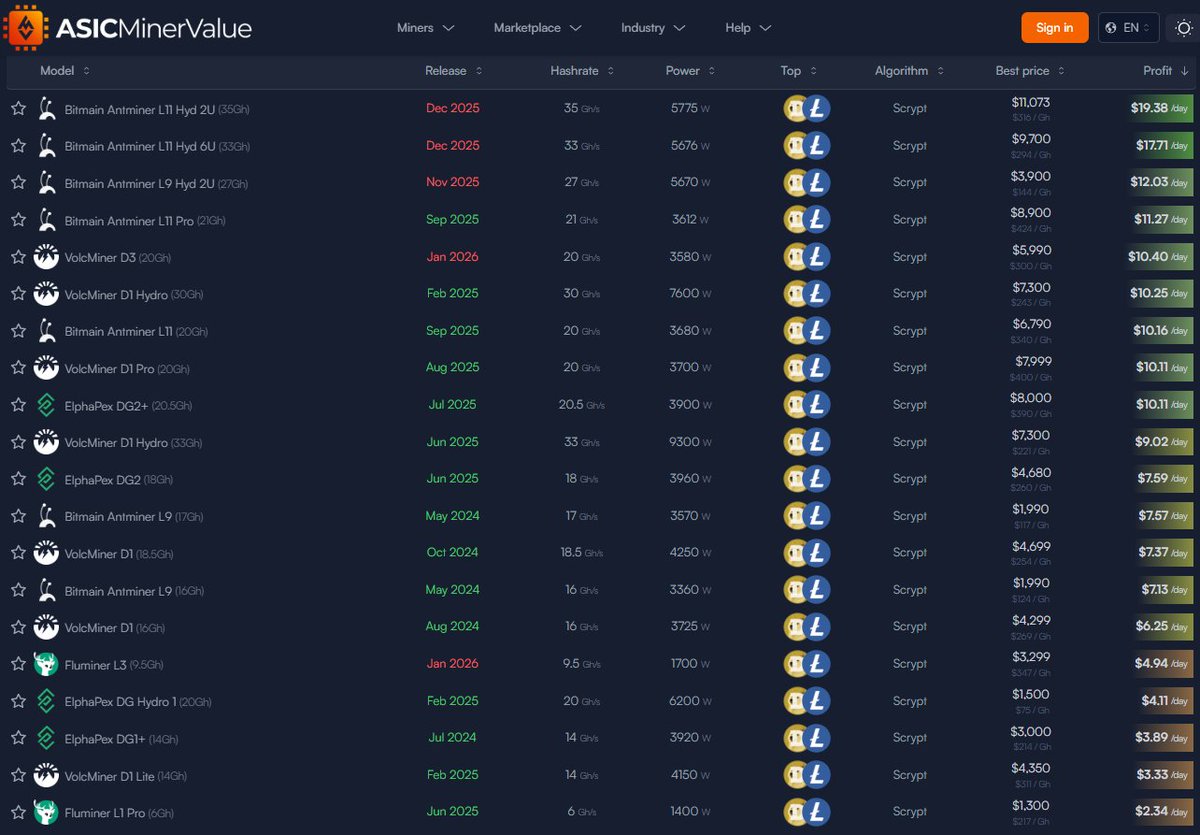Toggle the light/dark theme sun icon
This screenshot has height=835, width=1200.
pos(1184,28)
